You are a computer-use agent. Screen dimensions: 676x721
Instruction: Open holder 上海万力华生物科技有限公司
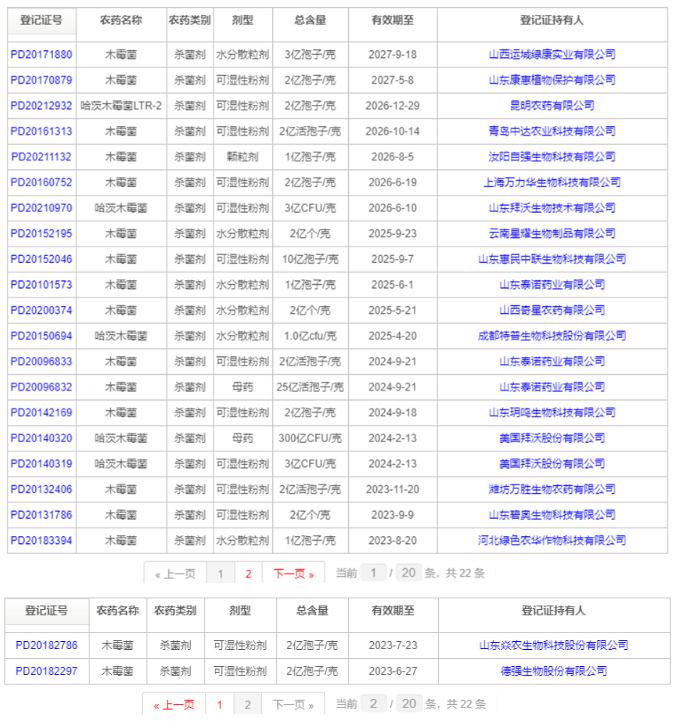pyautogui.click(x=552, y=183)
